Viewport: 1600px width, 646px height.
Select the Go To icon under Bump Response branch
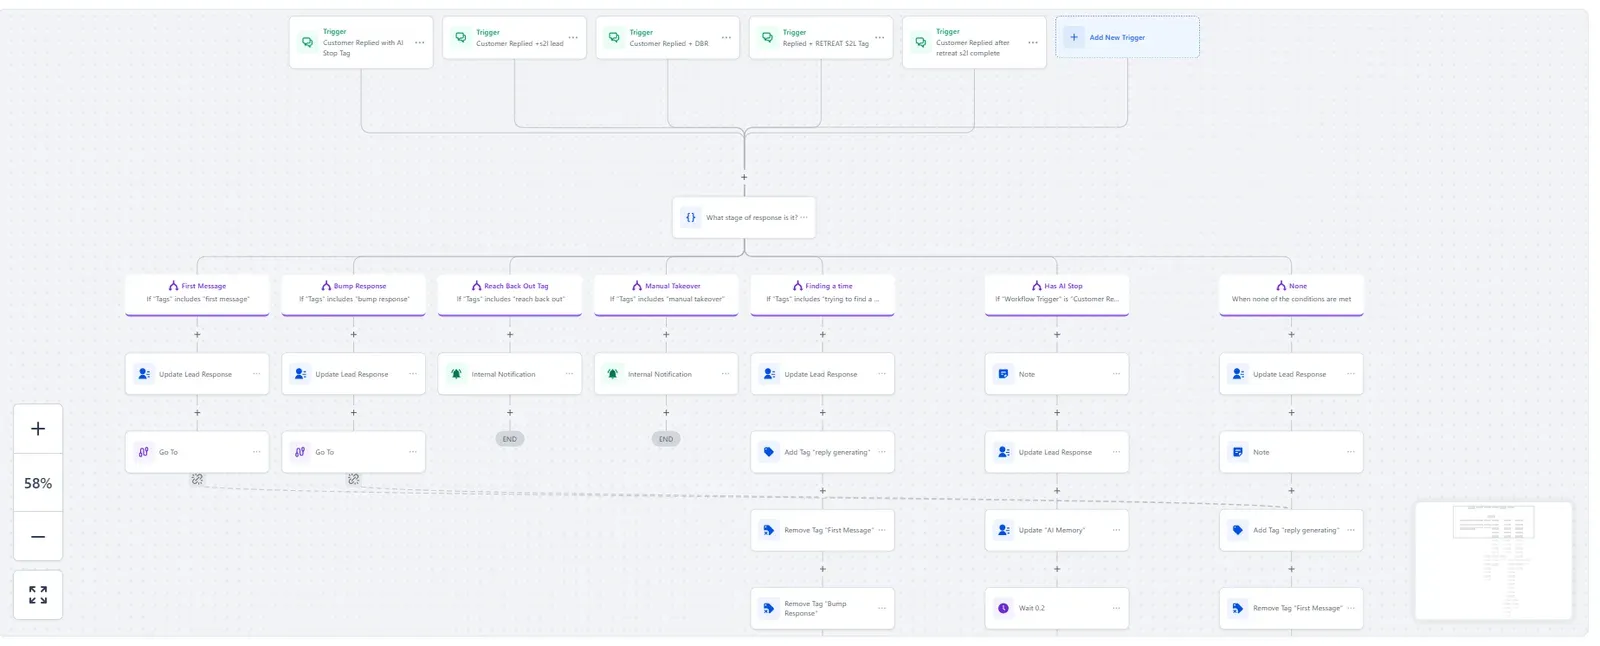click(x=300, y=452)
